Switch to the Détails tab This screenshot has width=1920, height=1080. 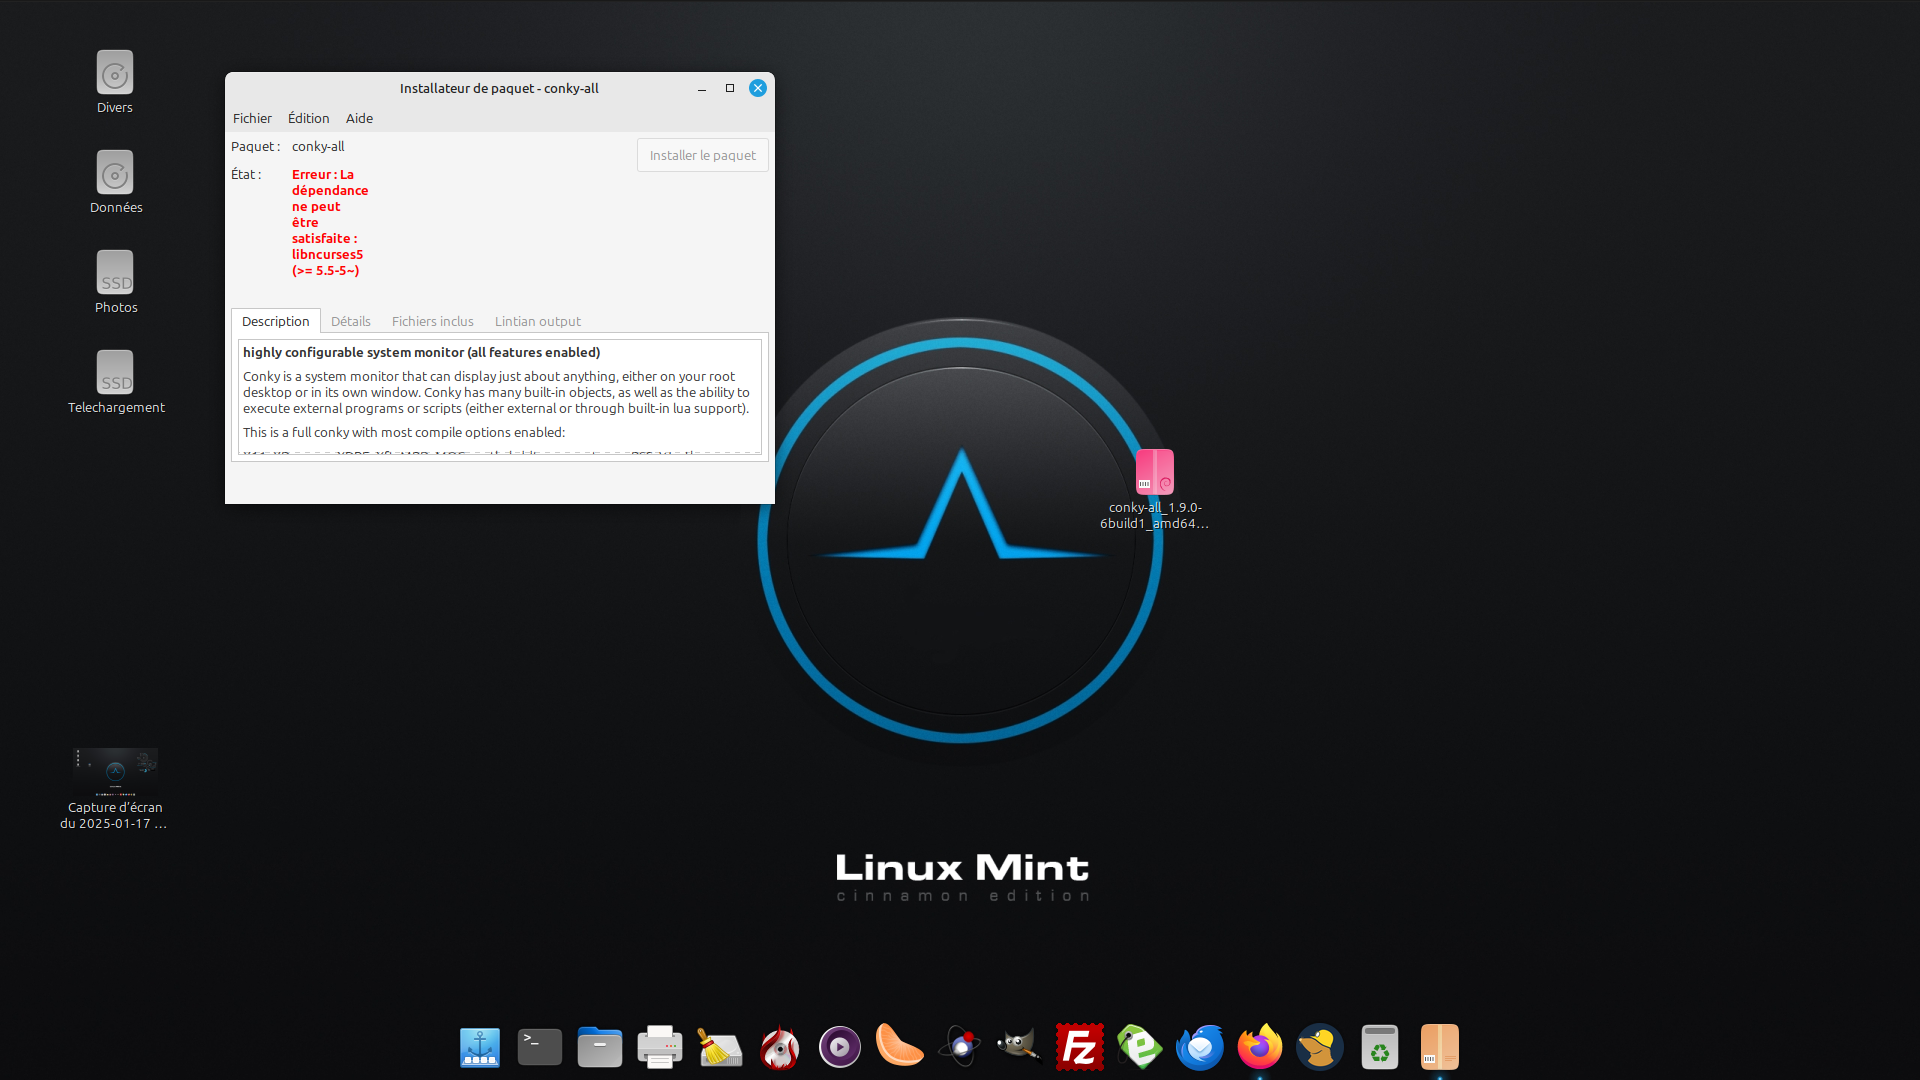pos(351,321)
